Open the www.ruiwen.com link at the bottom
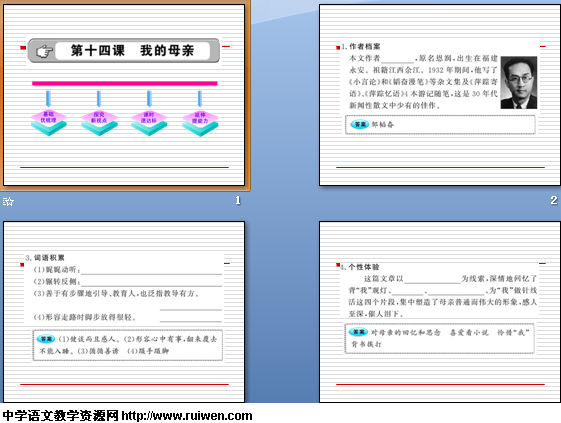Viewport: 561px width, 423px height. point(187,415)
